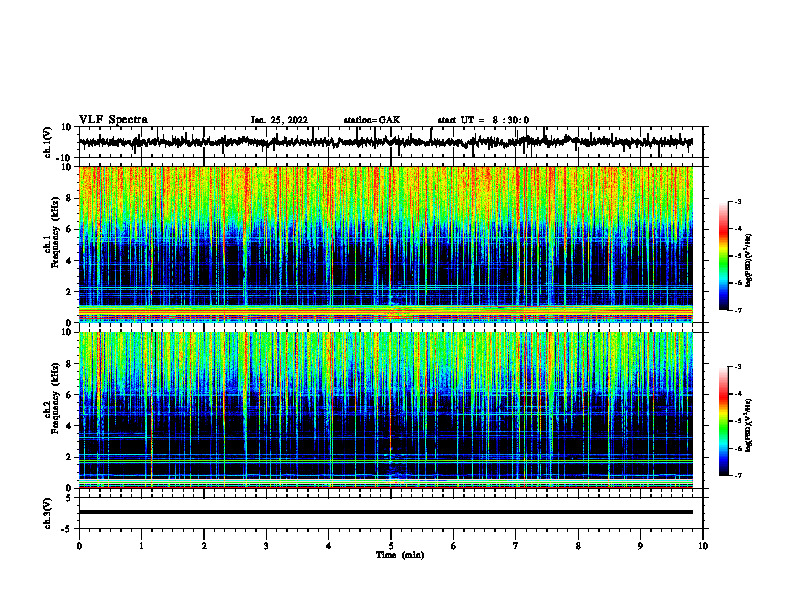Click the ch.3(V) axis label
This screenshot has height=612, width=792.
coord(47,513)
